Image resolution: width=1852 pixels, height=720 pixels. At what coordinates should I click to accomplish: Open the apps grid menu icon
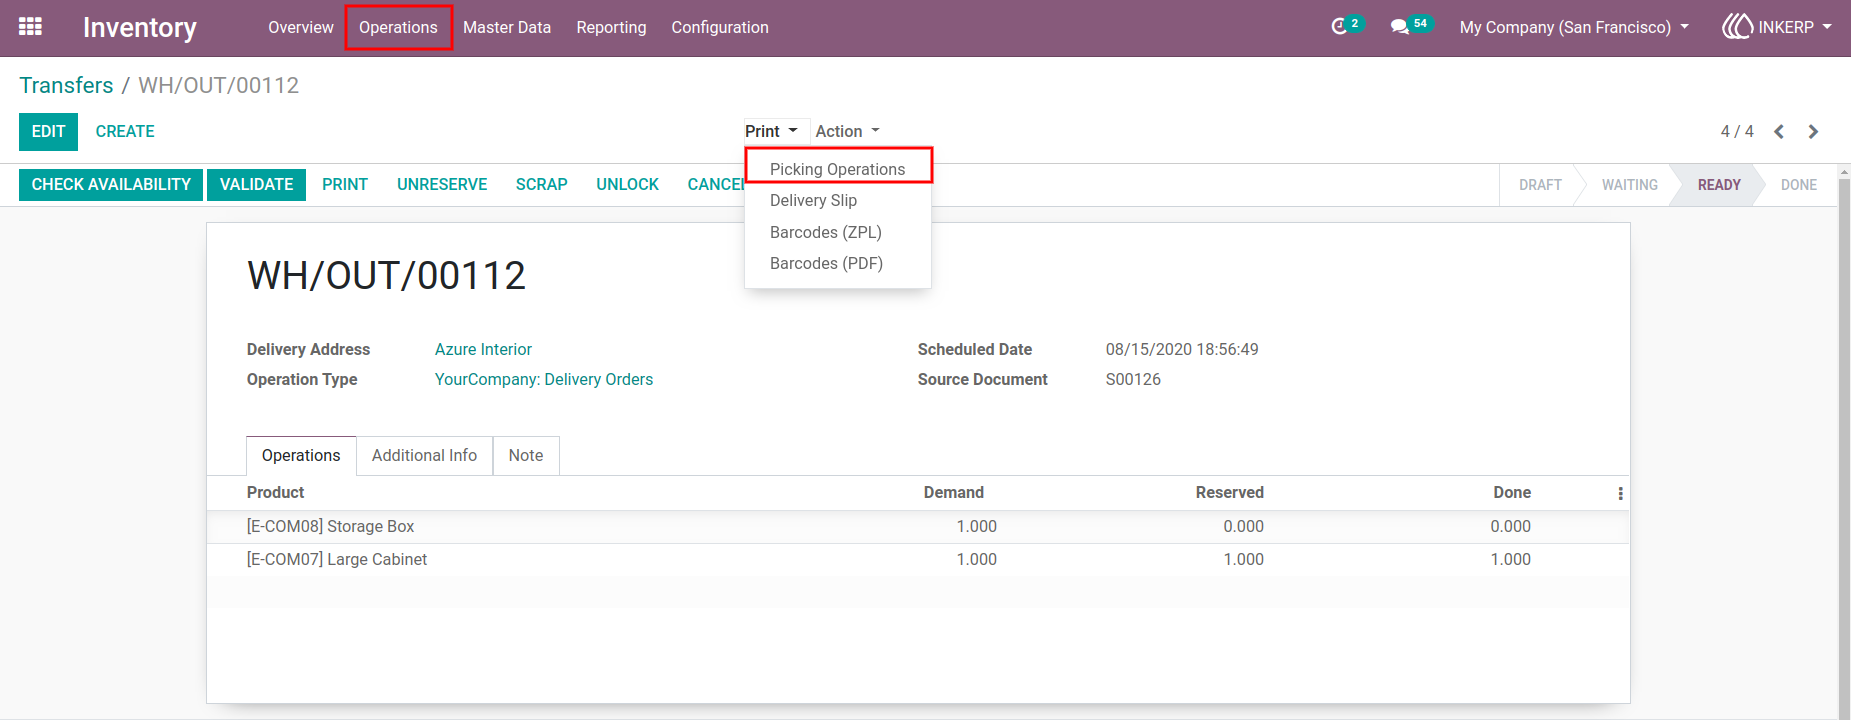(30, 27)
